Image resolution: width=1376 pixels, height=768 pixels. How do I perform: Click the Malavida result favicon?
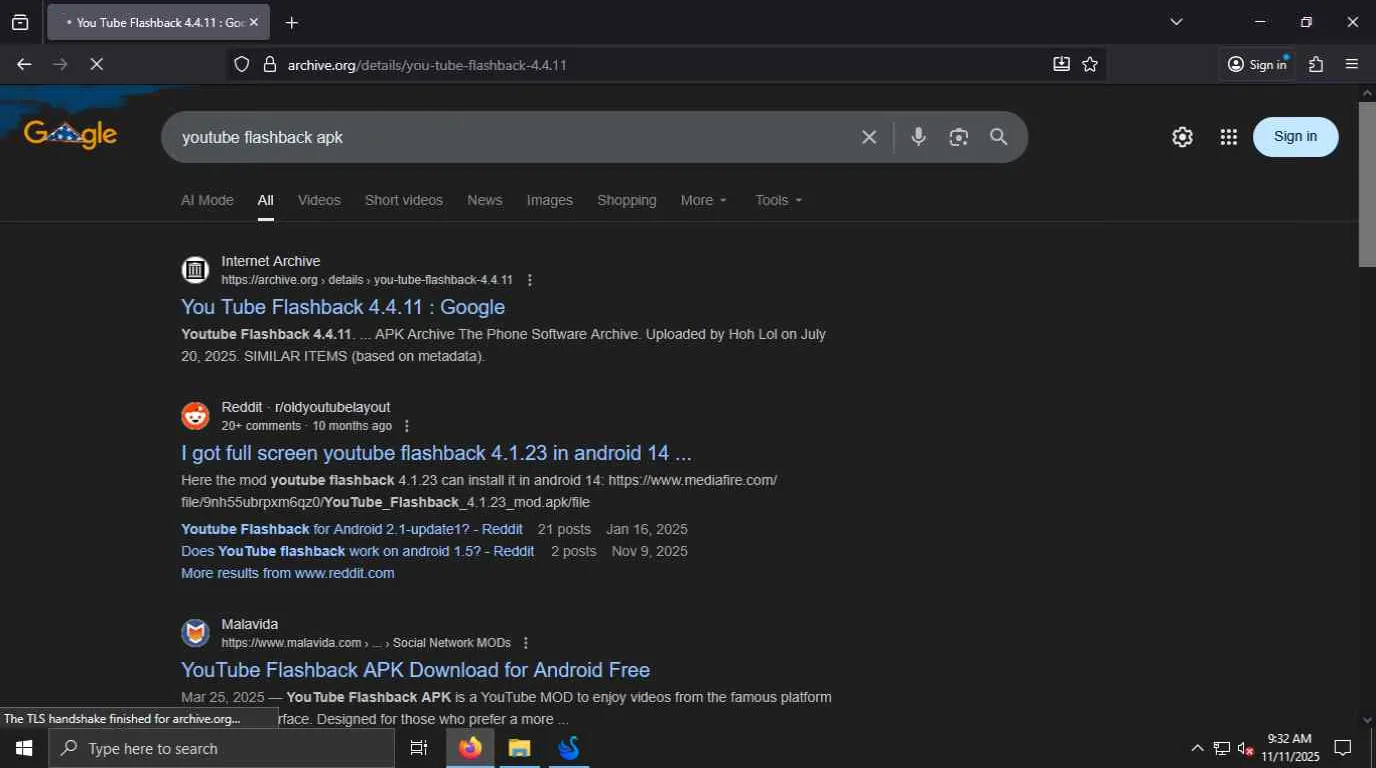(195, 633)
